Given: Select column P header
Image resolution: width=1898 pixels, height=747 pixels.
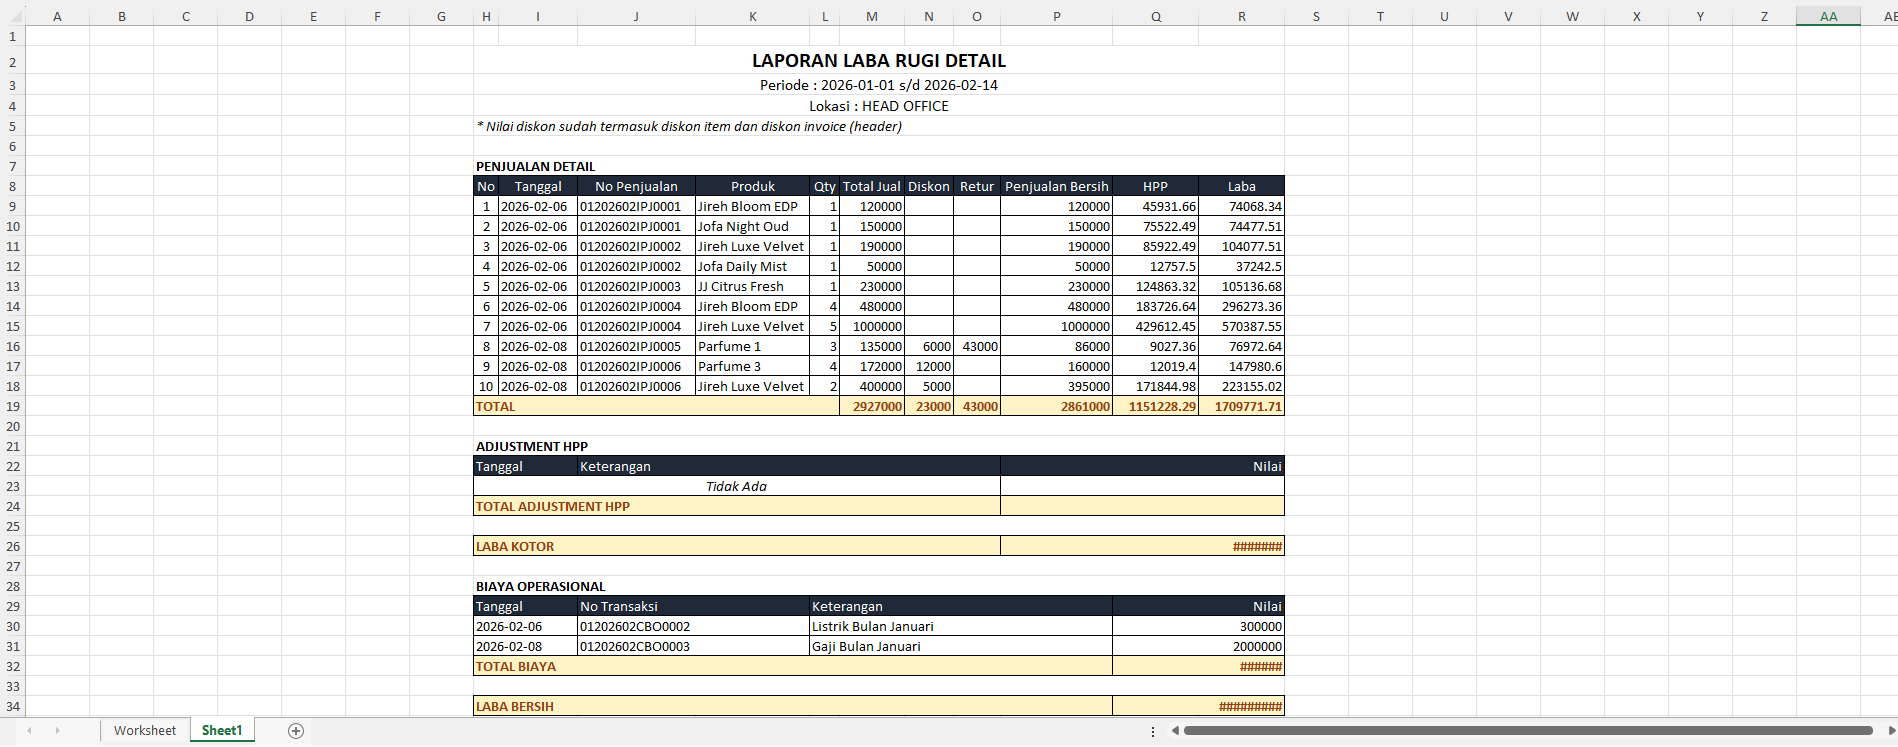Looking at the screenshot, I should coord(1057,16).
